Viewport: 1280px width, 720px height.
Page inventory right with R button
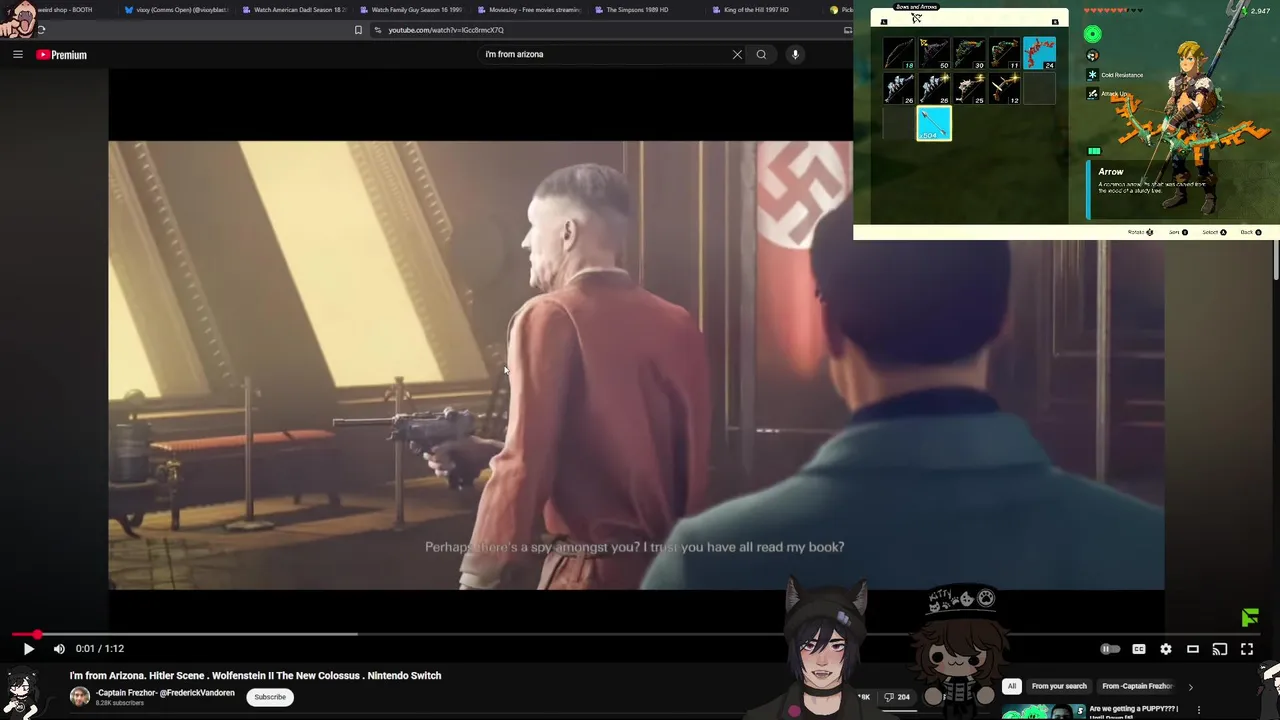tap(1054, 21)
